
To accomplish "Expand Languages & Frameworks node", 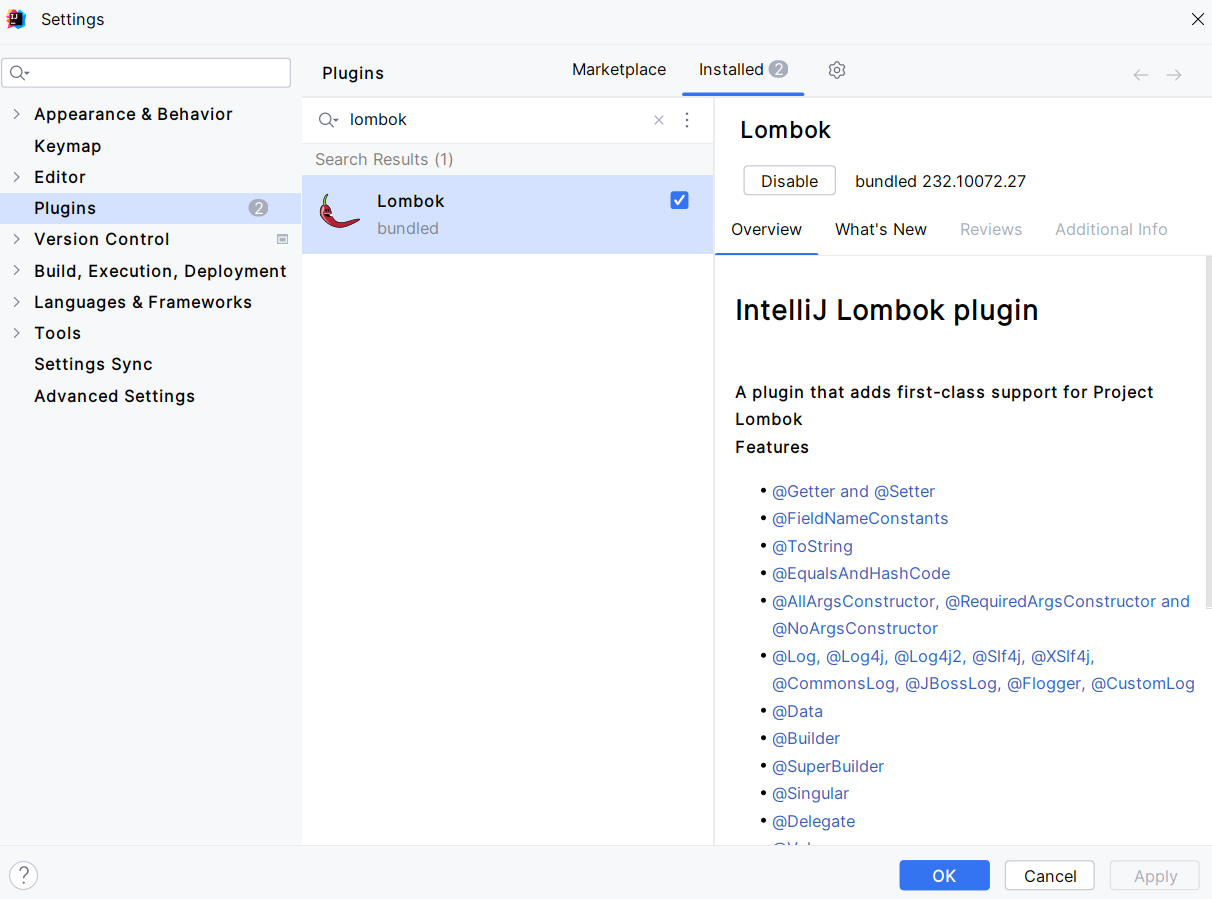I will coord(16,302).
